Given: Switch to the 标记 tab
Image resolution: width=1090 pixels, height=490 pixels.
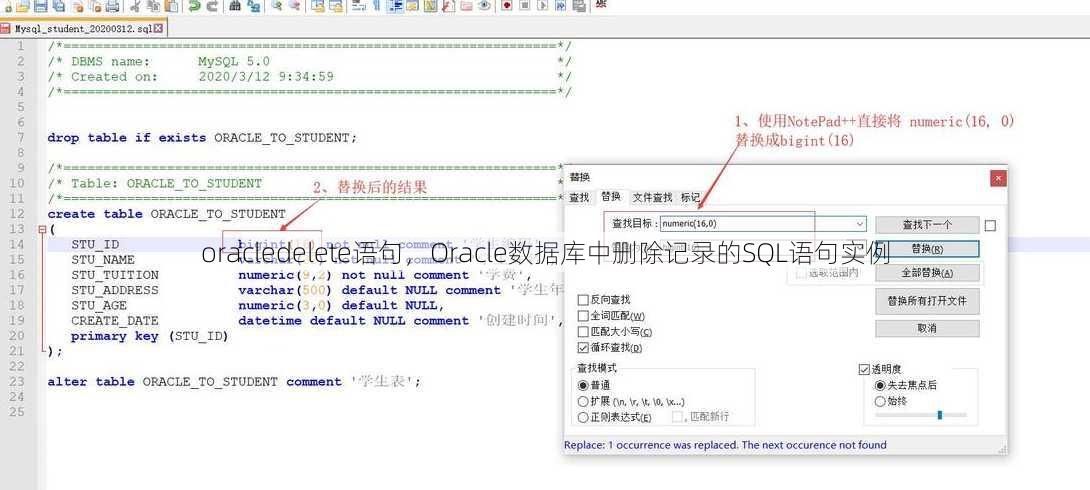Looking at the screenshot, I should pos(690,197).
